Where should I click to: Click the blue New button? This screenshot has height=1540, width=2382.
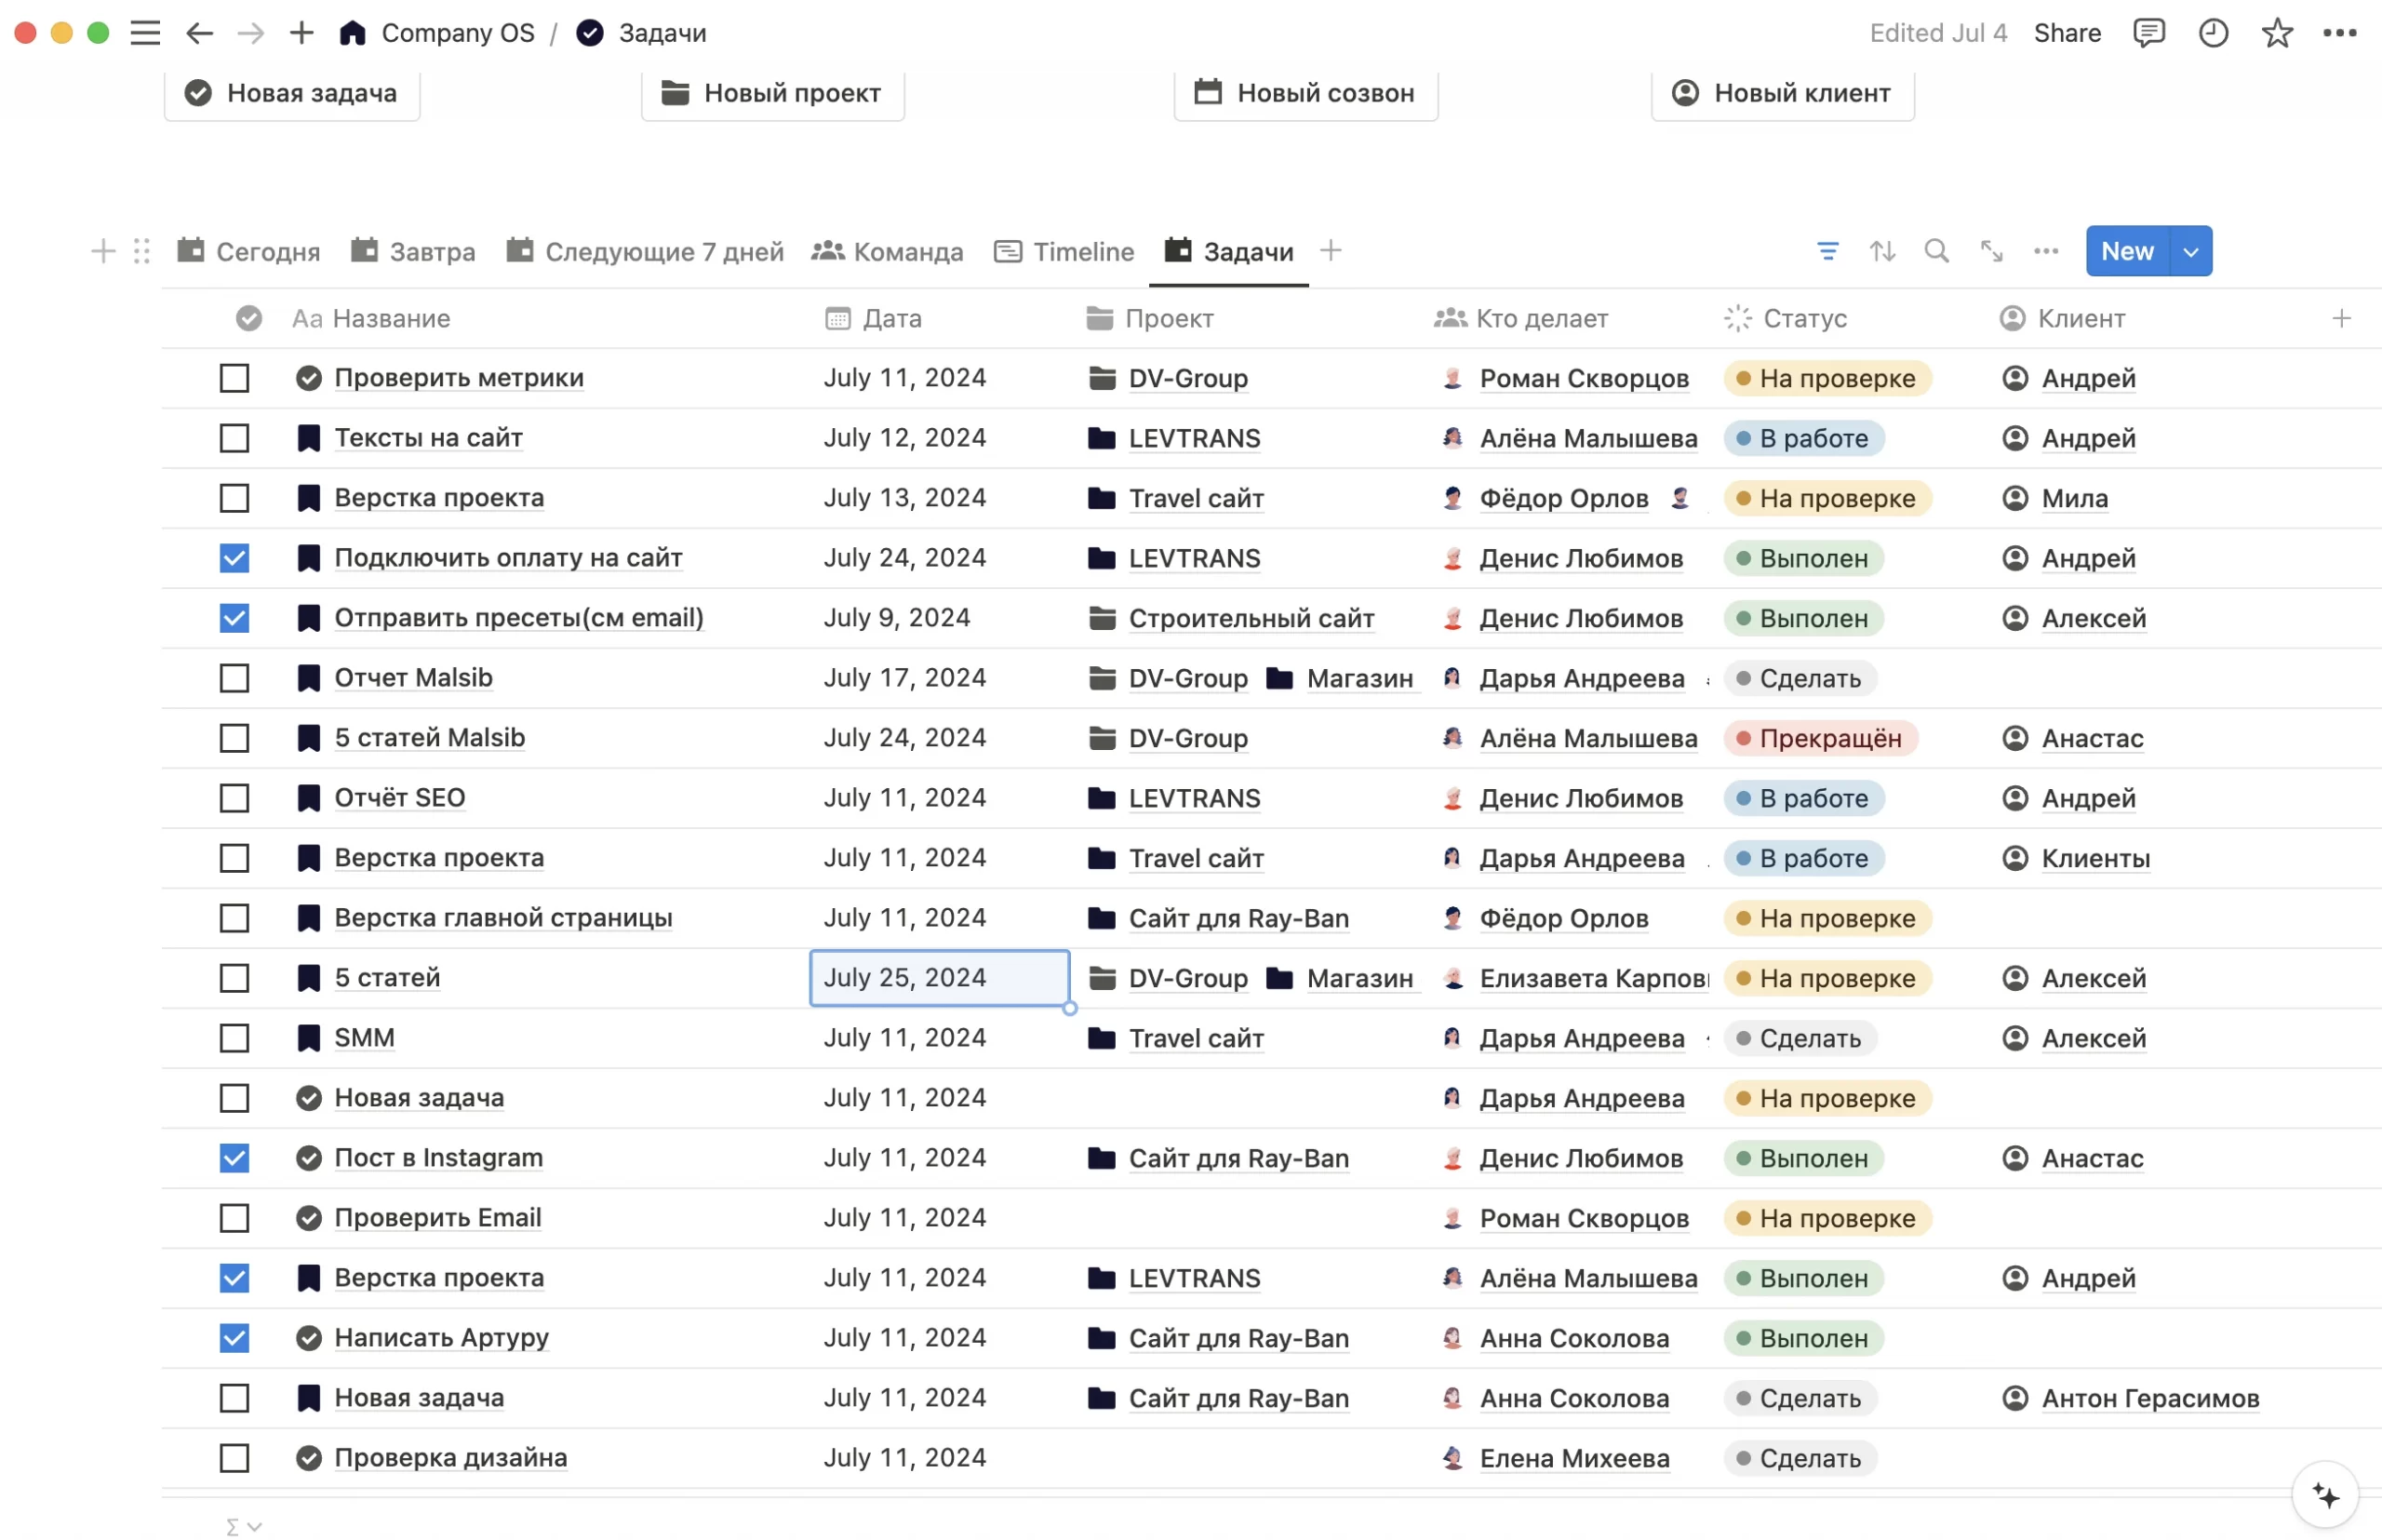click(x=2126, y=251)
